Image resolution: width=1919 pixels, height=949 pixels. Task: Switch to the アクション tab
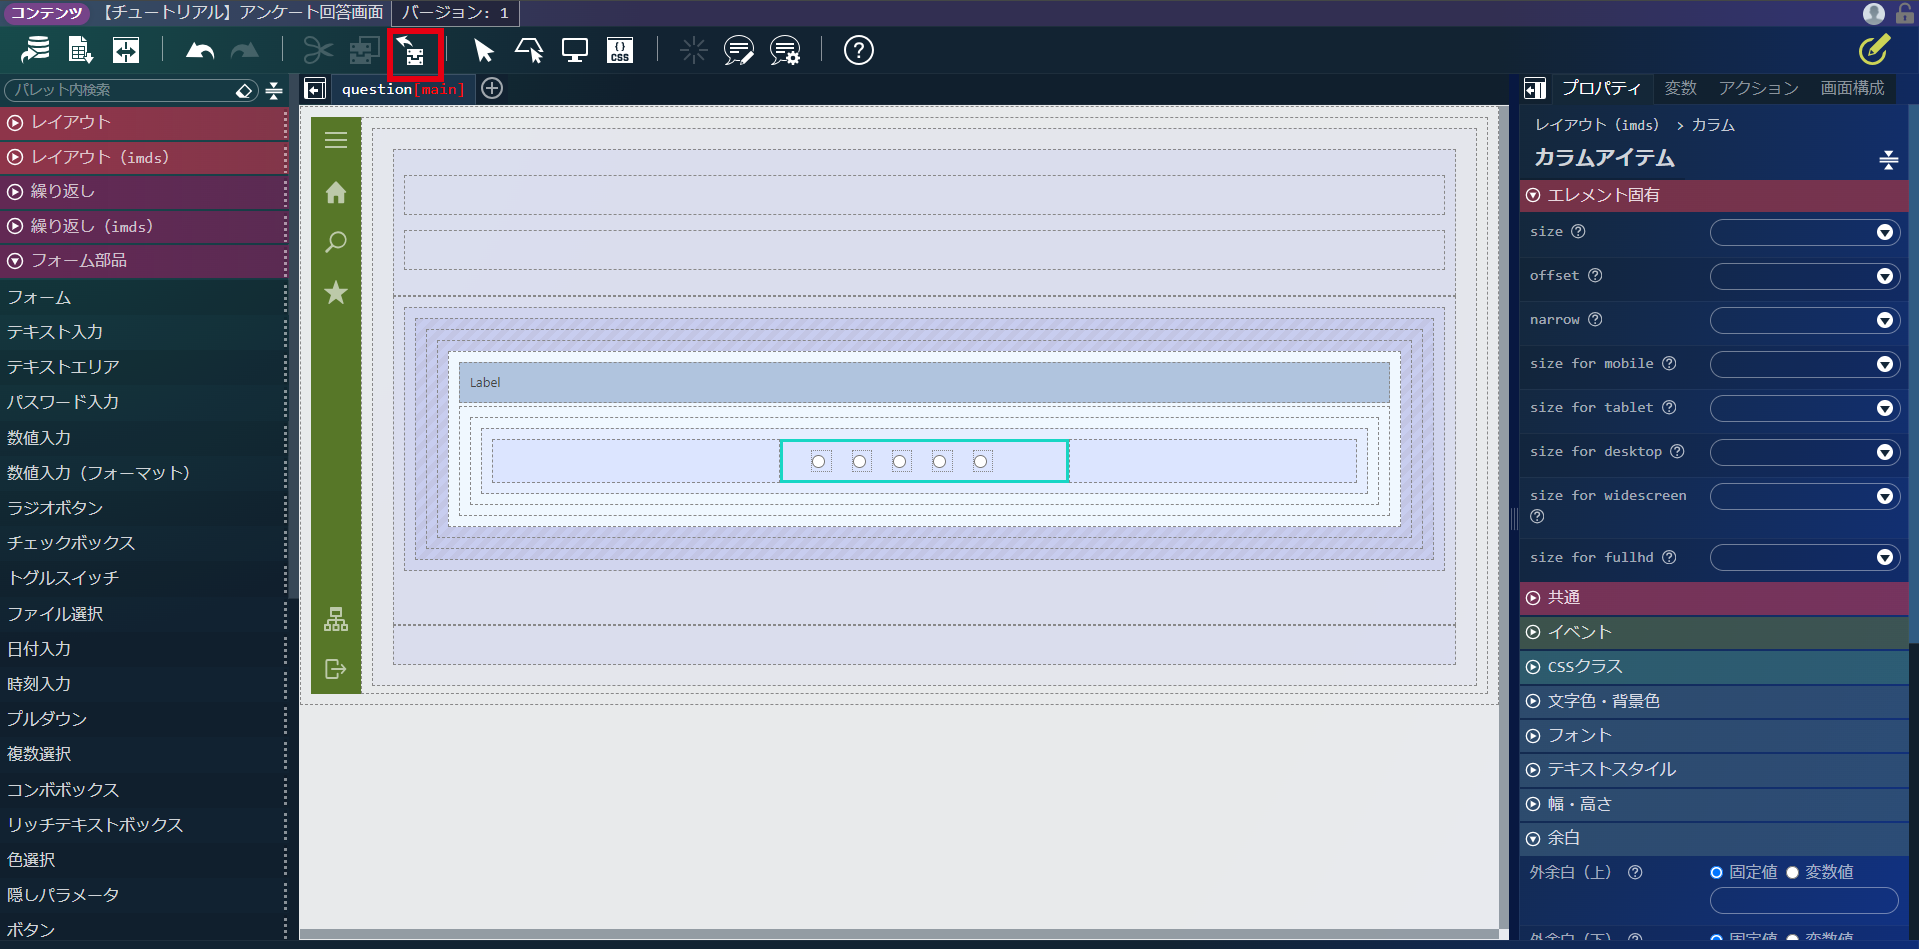(x=1758, y=88)
